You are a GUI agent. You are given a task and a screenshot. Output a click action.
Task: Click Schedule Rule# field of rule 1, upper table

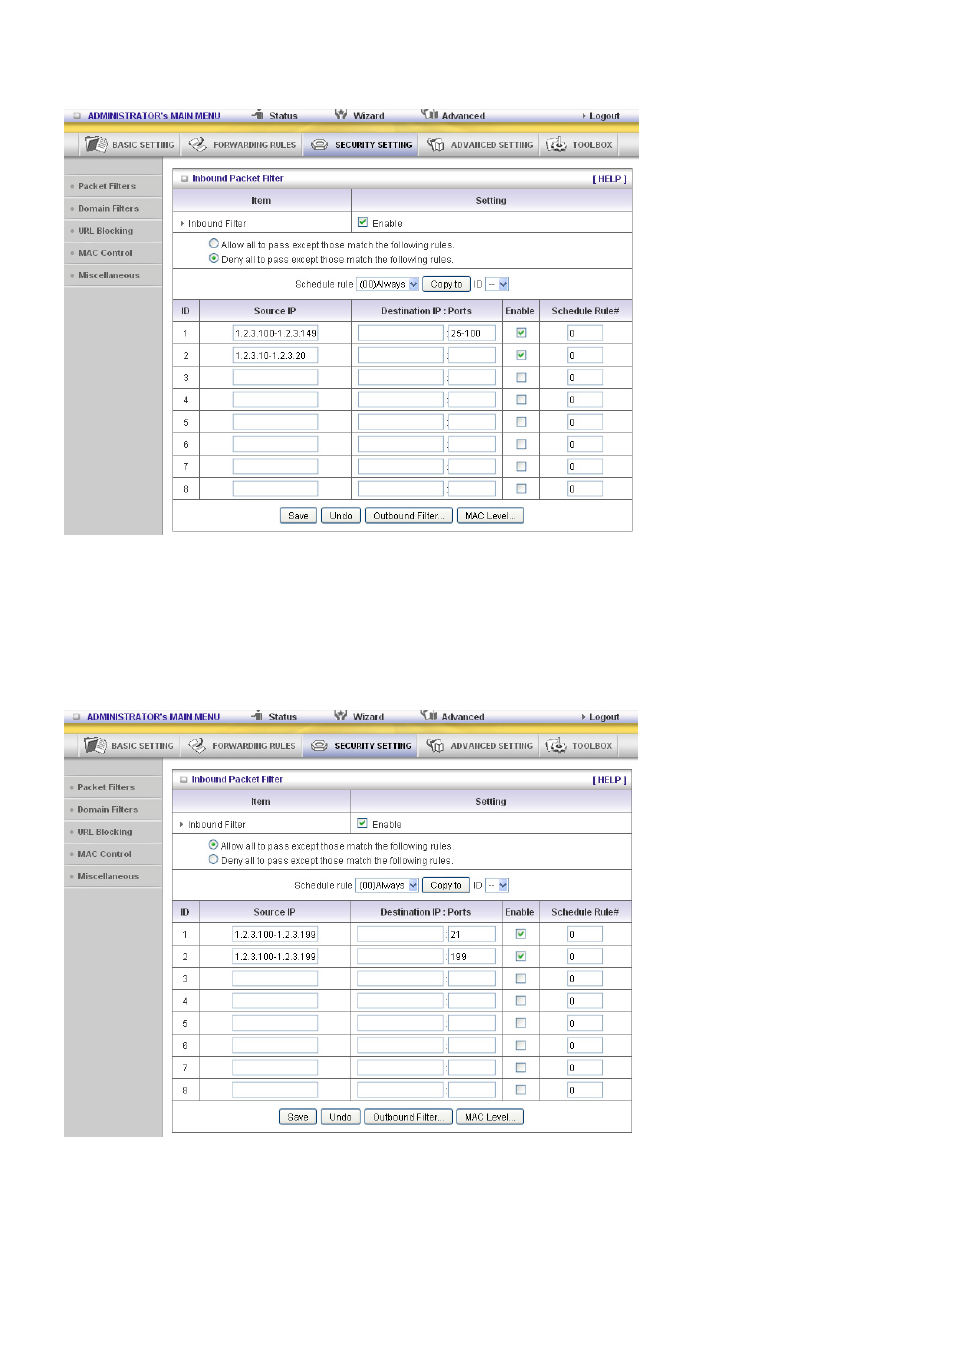click(x=585, y=333)
